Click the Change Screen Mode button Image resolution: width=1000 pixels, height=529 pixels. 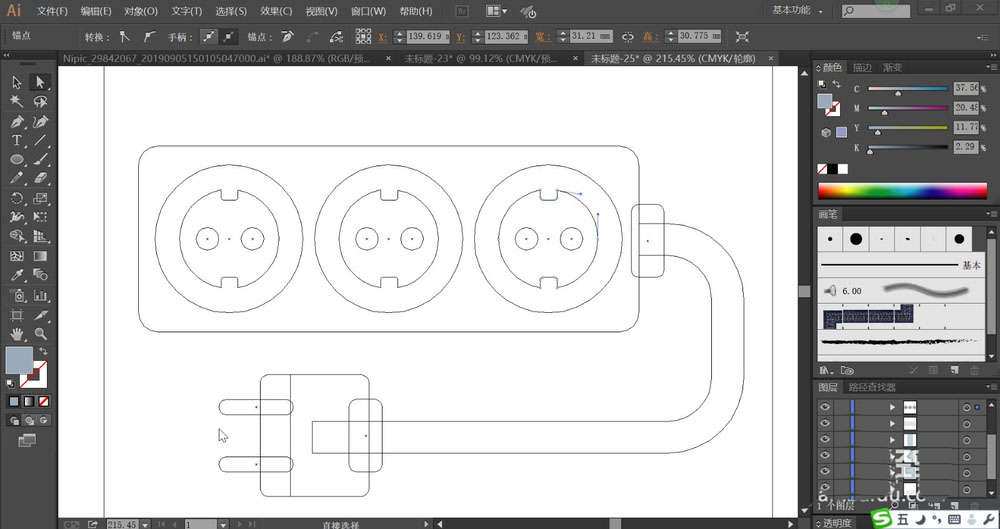[27, 440]
